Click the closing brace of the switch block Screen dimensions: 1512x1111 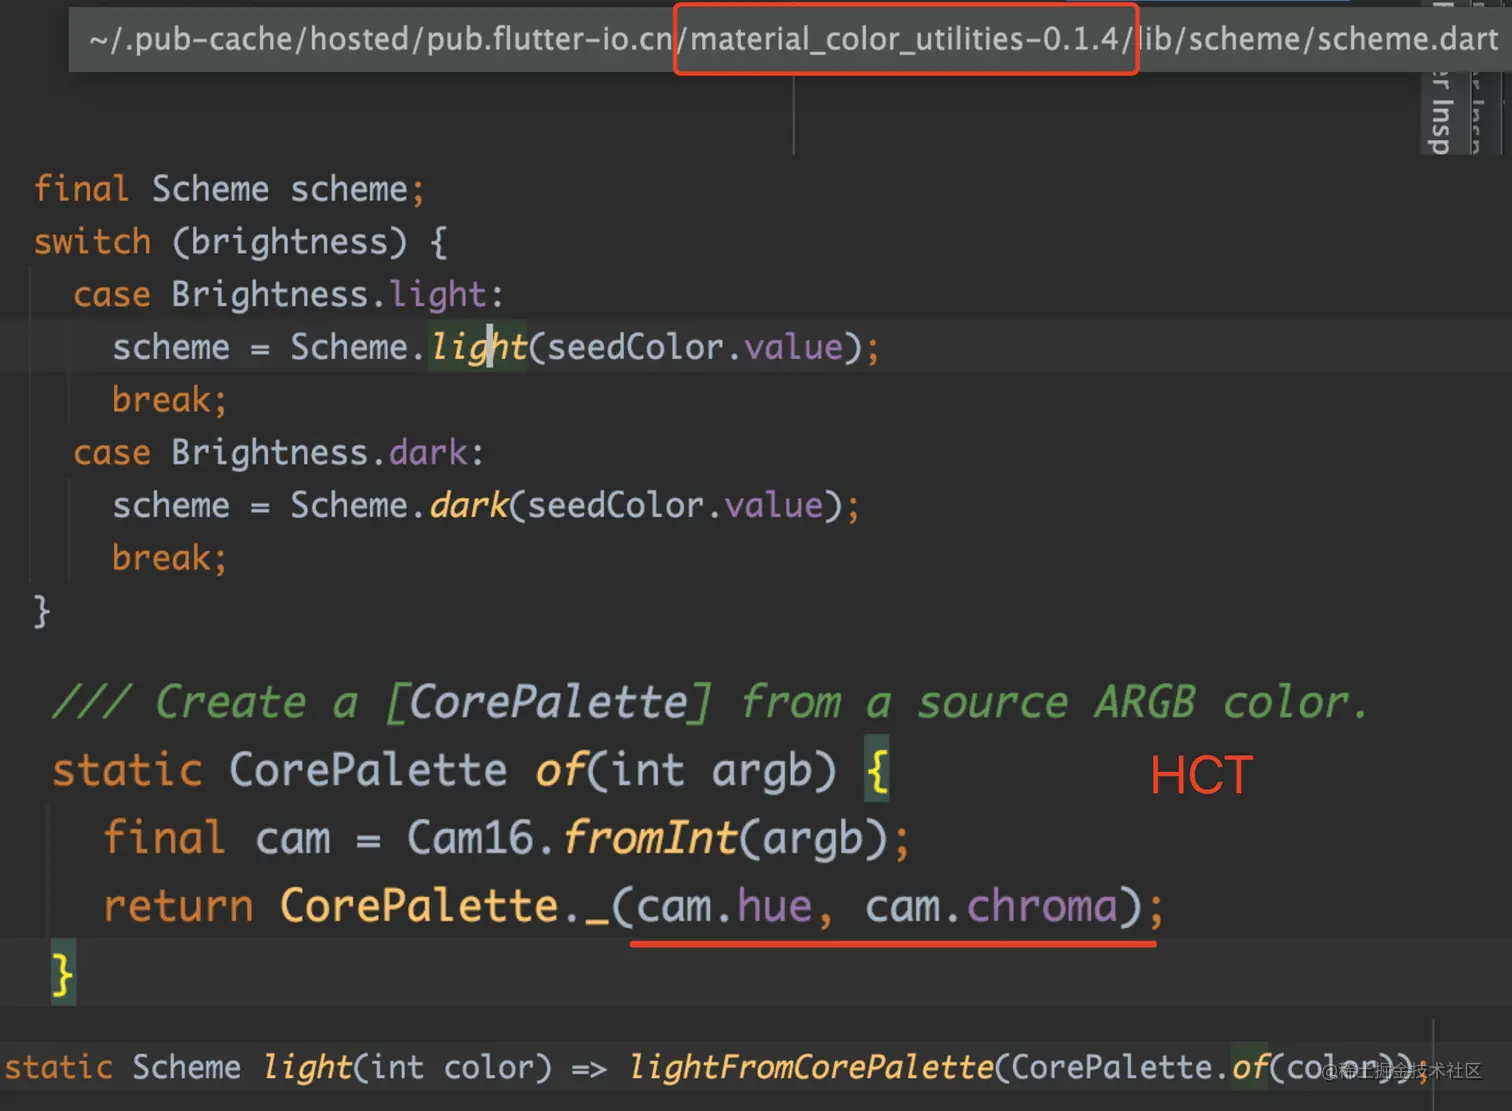pyautogui.click(x=41, y=610)
